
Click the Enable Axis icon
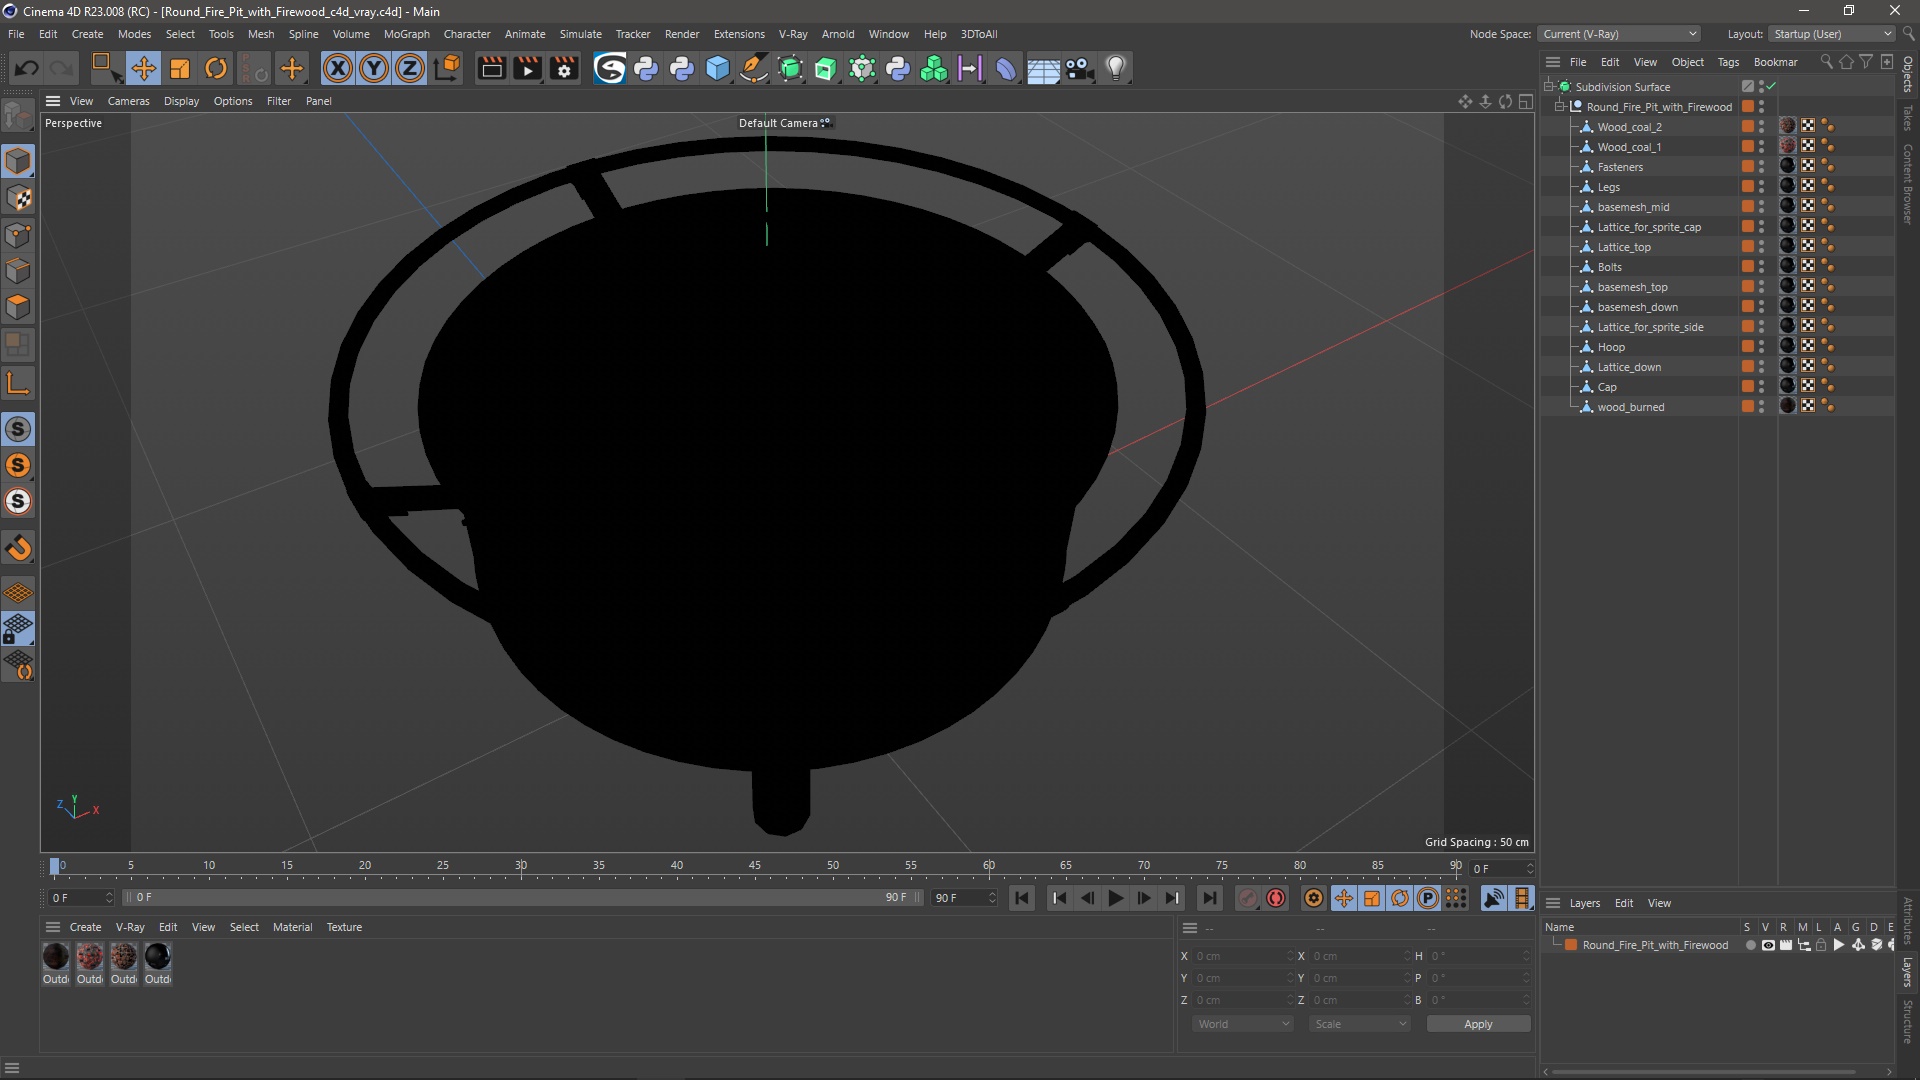18,384
